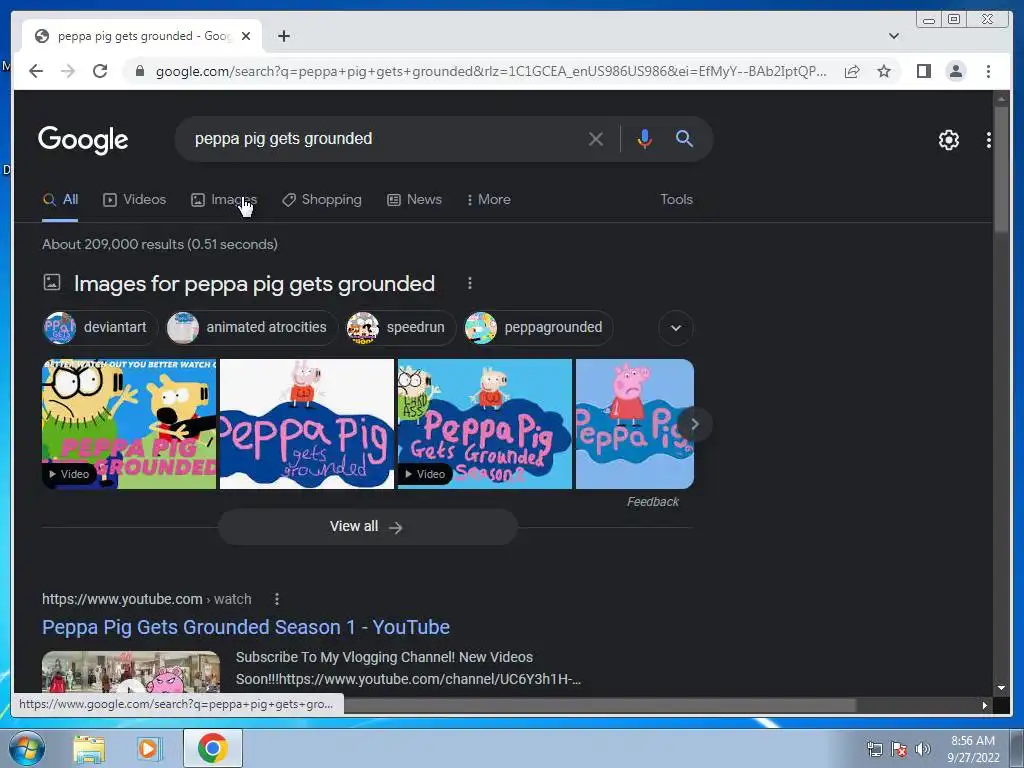Open the fourth image with light blue background

(627, 424)
